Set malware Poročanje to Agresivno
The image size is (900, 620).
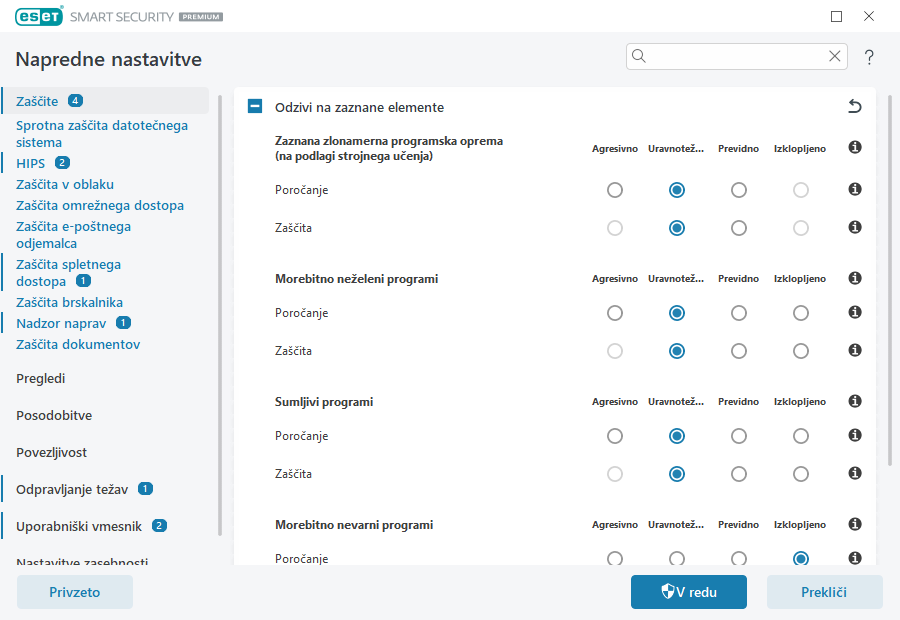tap(615, 190)
